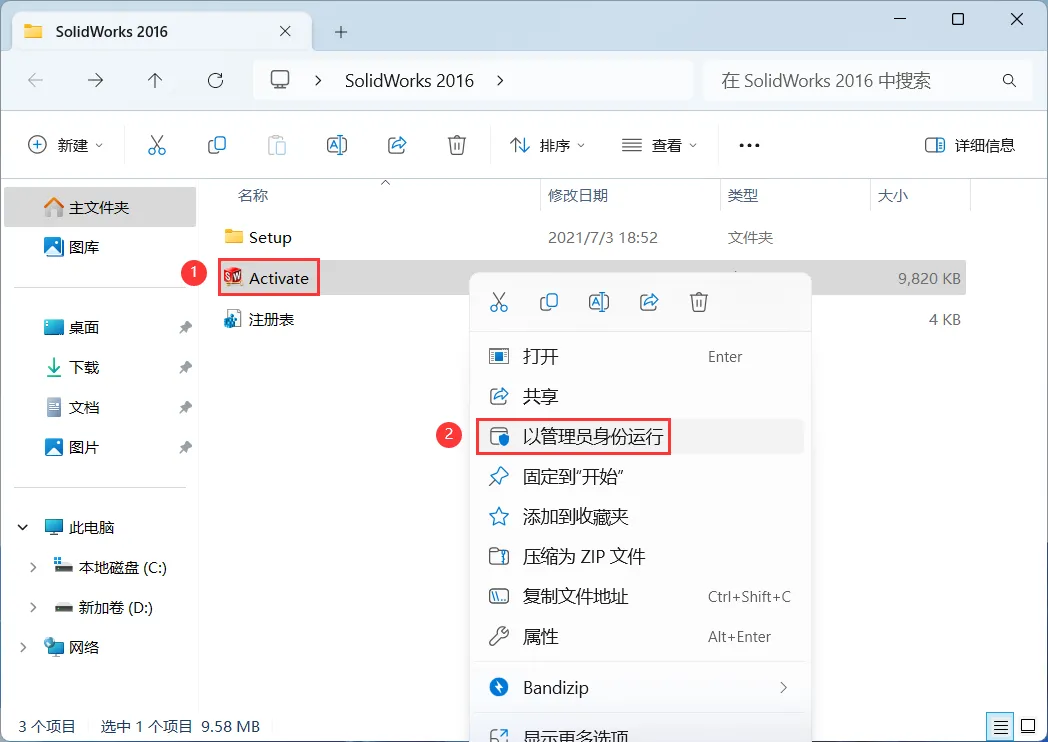This screenshot has height=742, width=1048.
Task: Open the 新建 dropdown
Action: click(66, 145)
